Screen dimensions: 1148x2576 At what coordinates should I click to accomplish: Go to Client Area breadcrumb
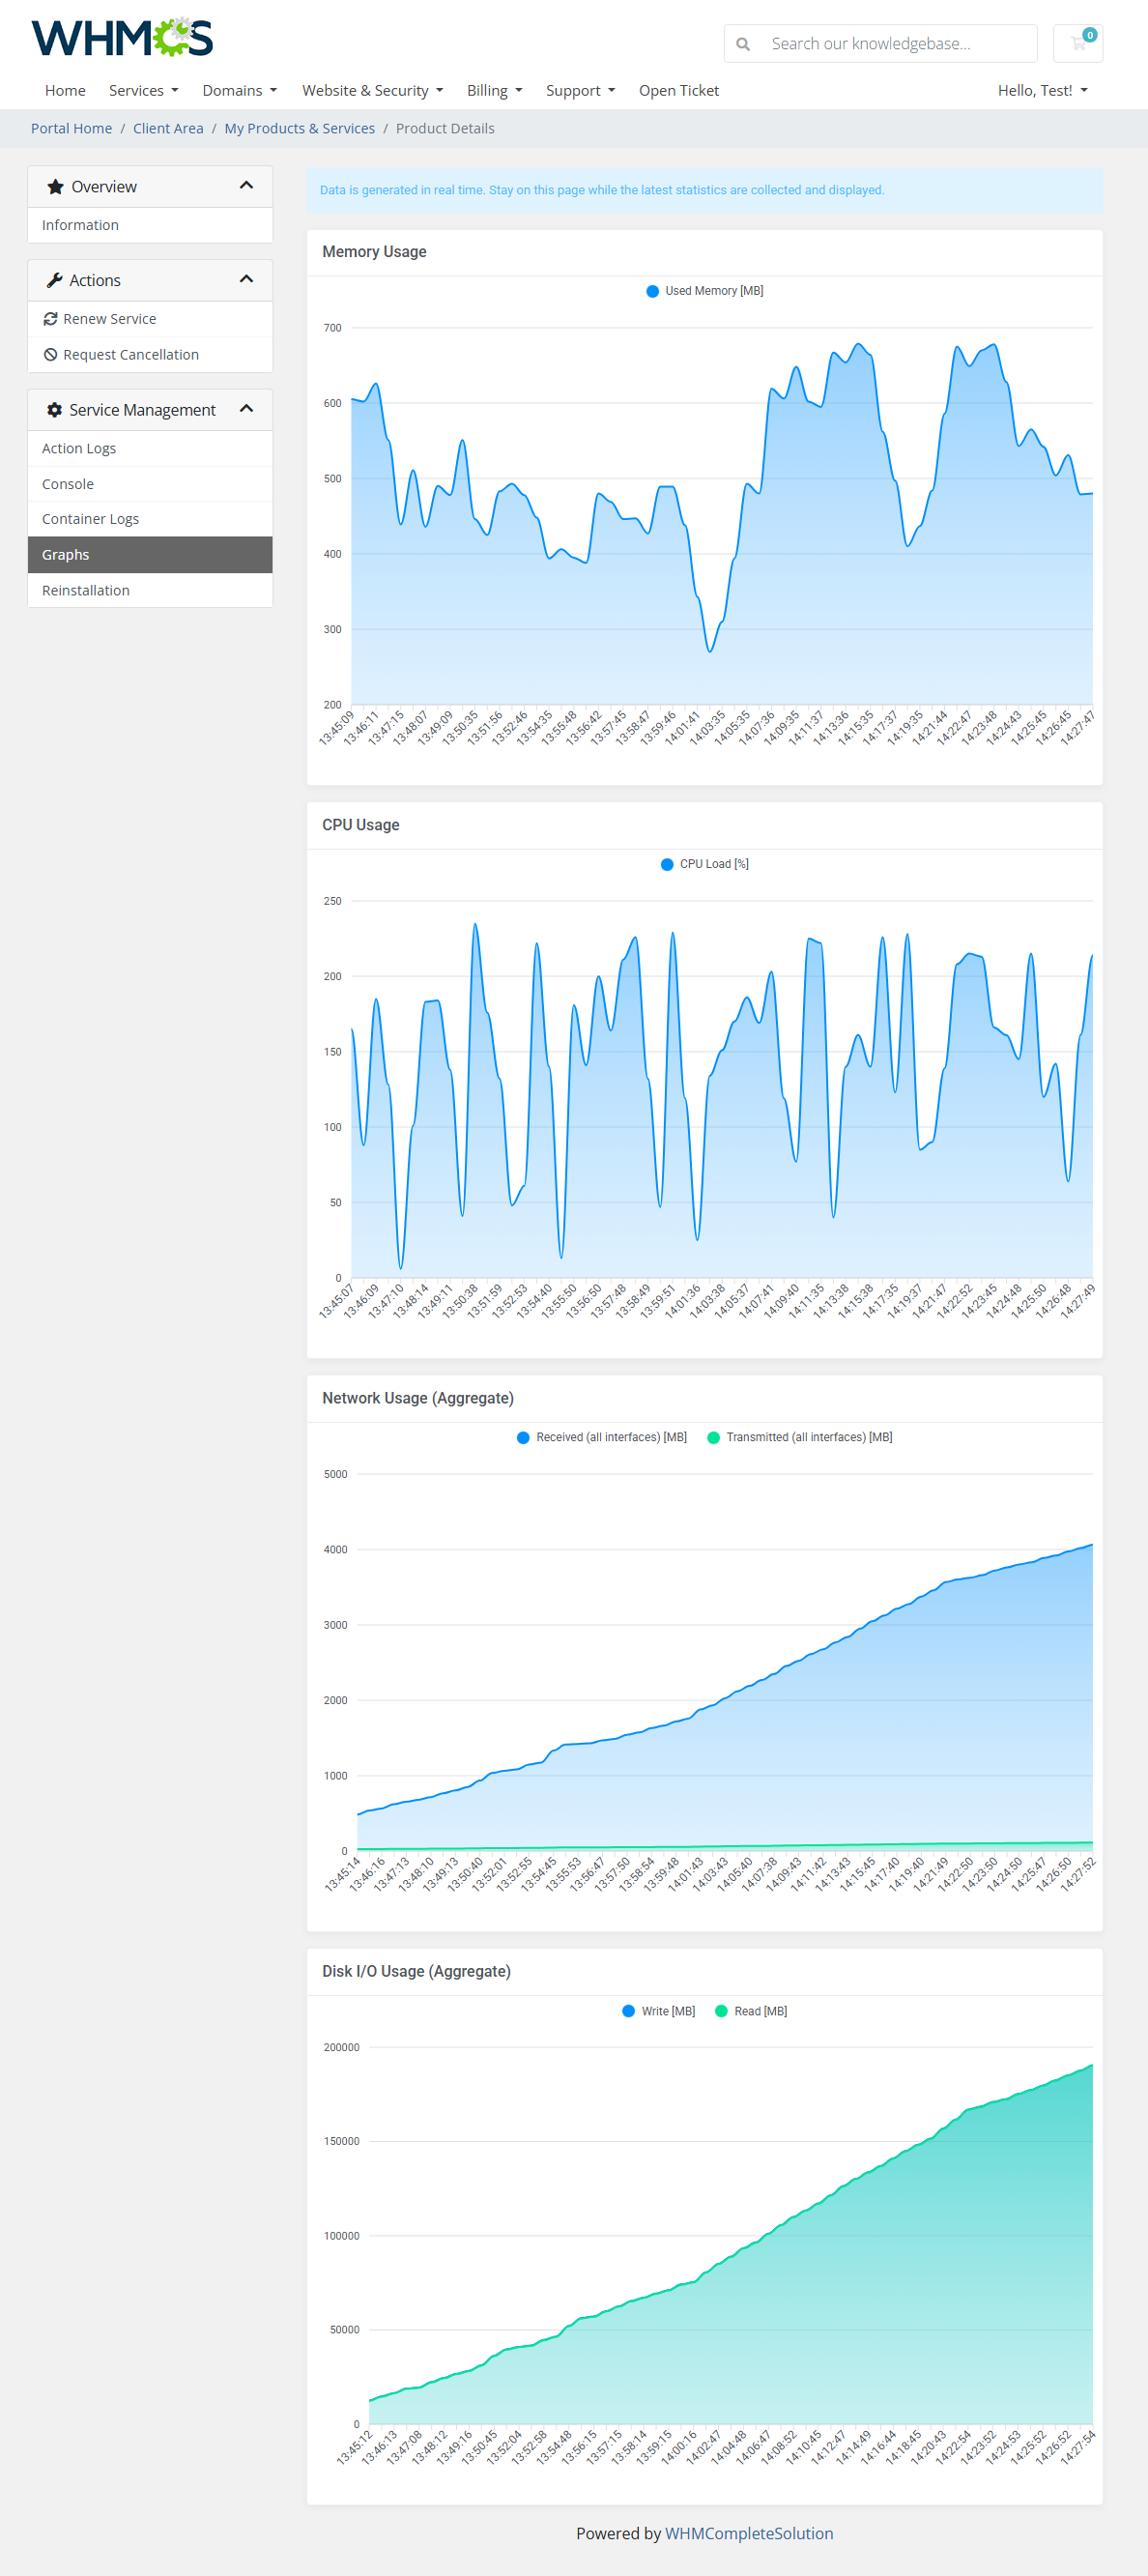[x=168, y=128]
